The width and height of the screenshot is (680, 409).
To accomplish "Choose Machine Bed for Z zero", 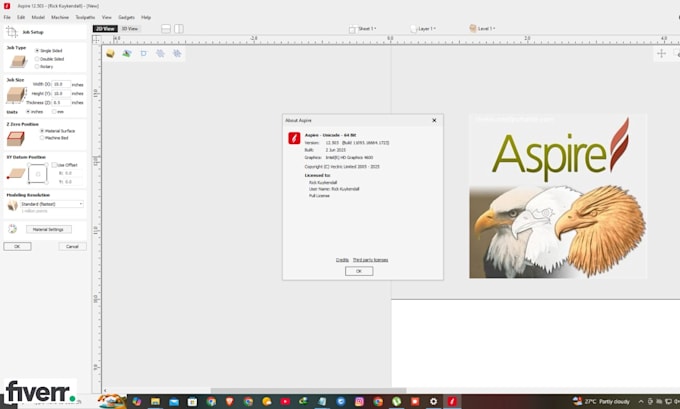I will pos(54,138).
